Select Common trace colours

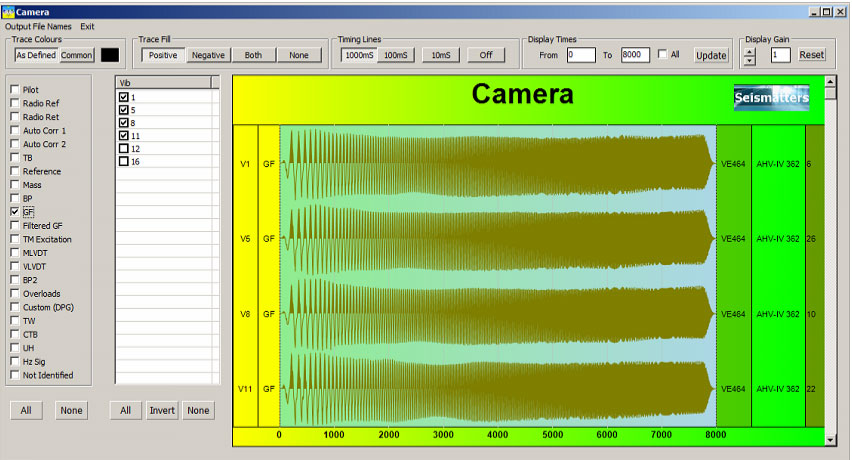tap(76, 55)
